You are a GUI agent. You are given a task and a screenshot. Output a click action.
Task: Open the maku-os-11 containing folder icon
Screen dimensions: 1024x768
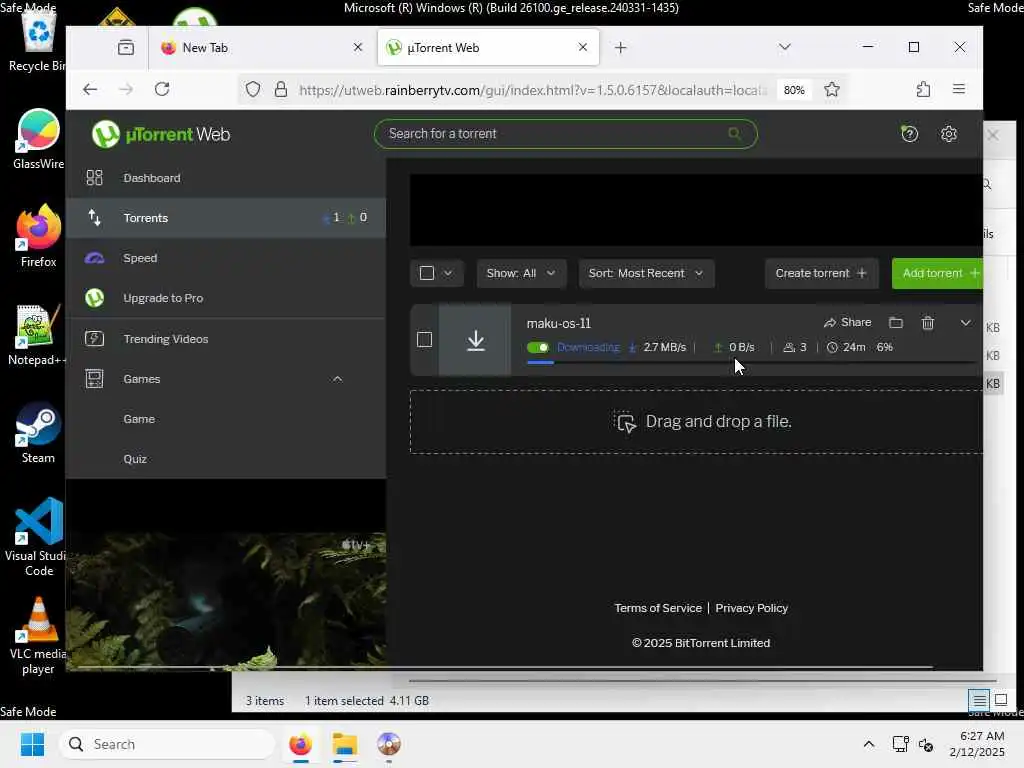[x=896, y=323]
